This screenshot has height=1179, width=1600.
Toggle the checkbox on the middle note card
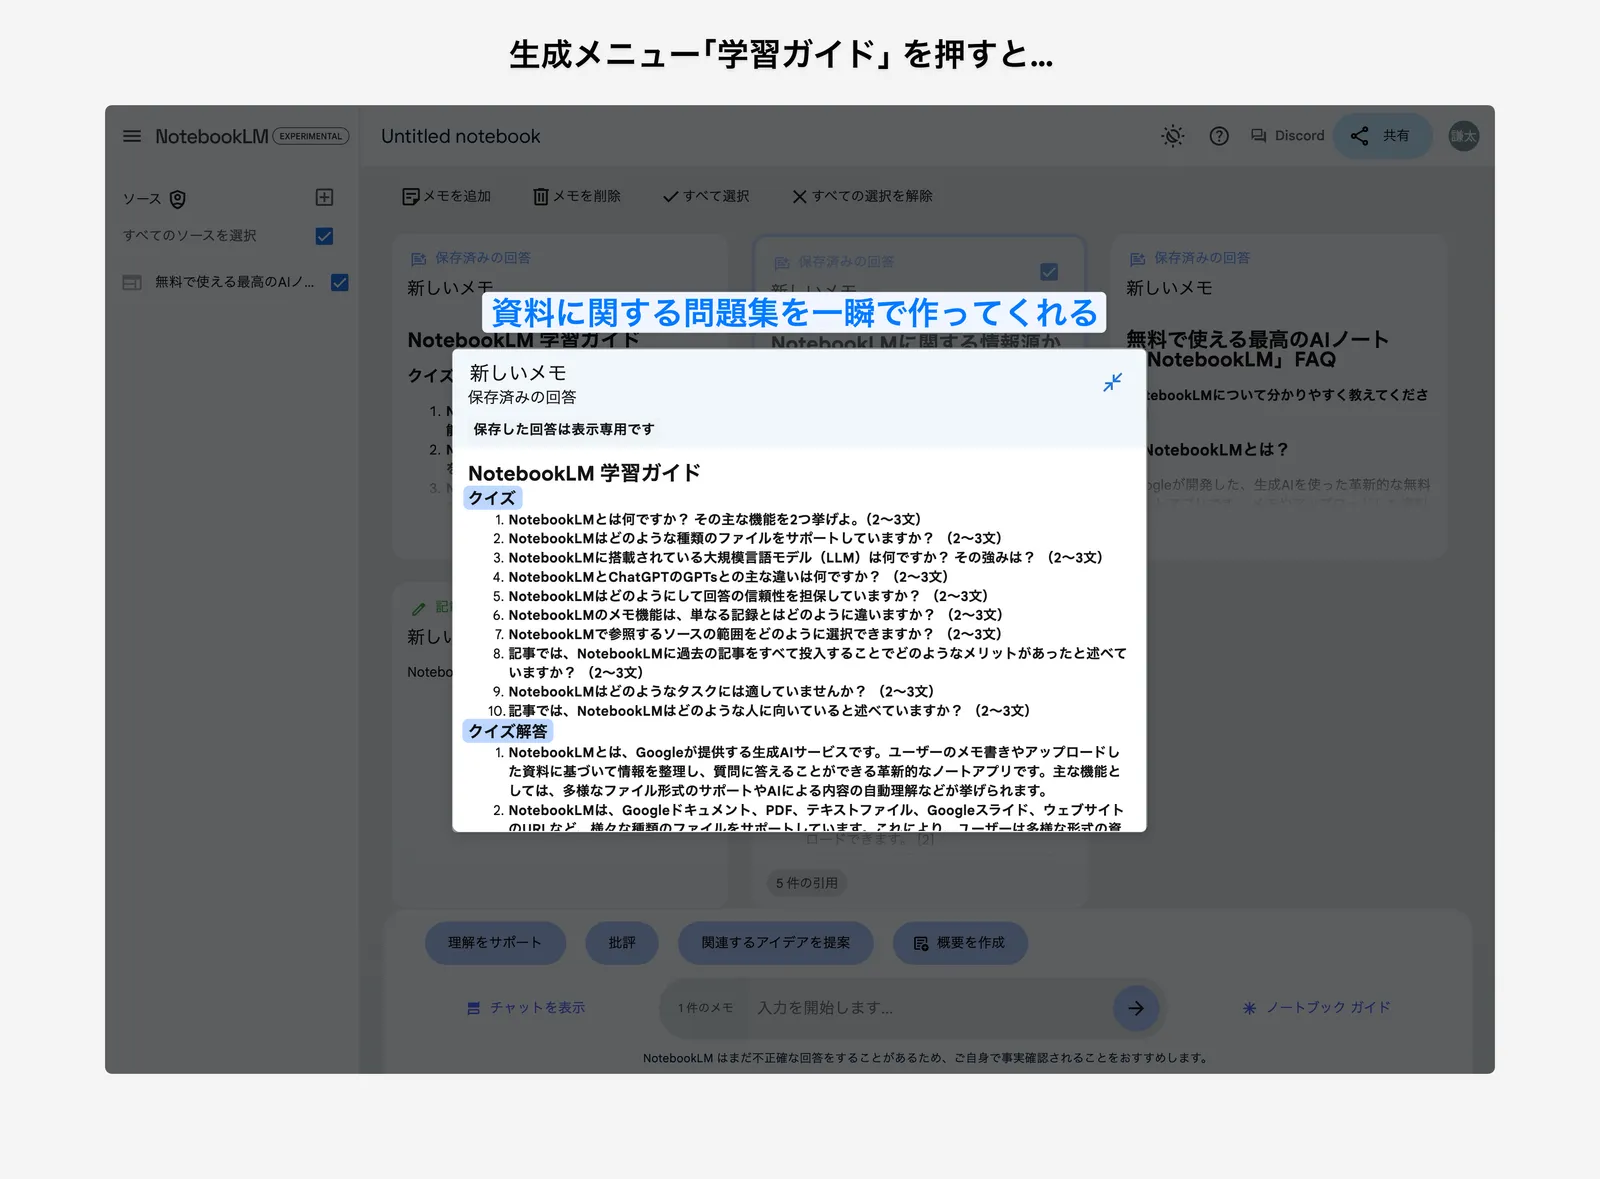(x=1049, y=272)
